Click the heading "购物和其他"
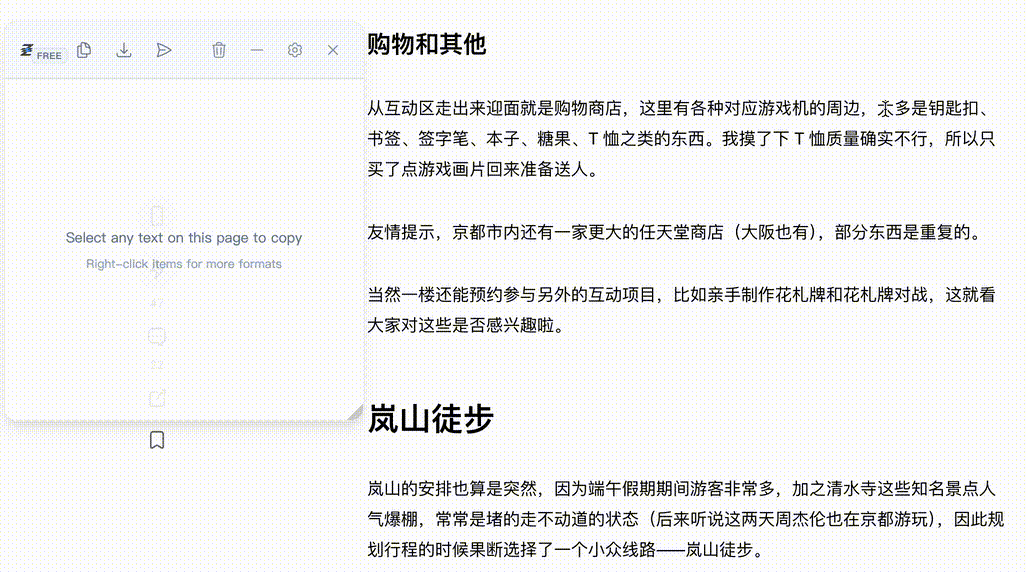1026x572 pixels. (427, 44)
